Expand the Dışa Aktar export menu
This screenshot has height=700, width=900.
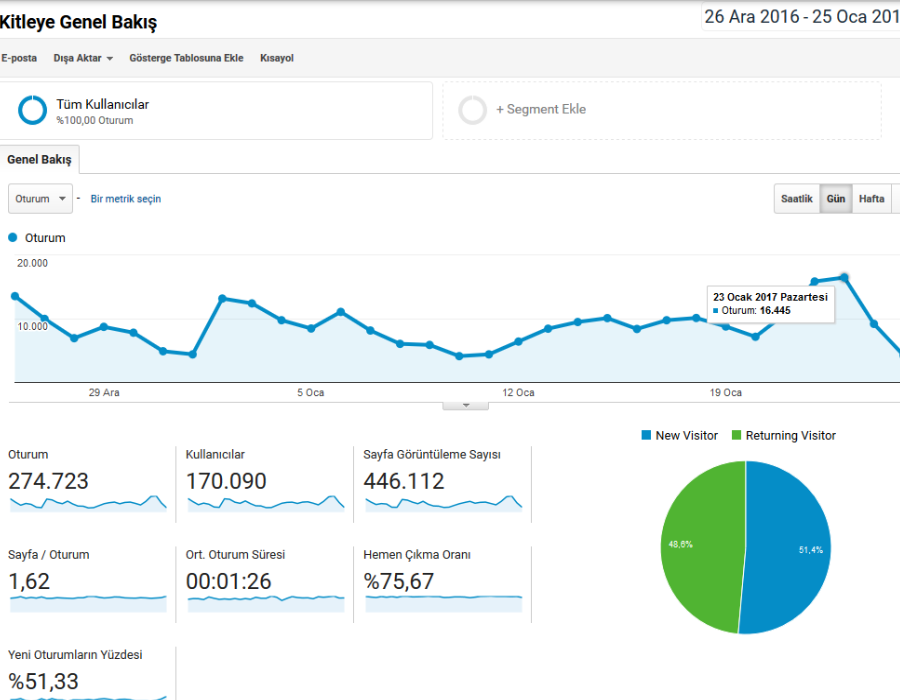[x=83, y=58]
